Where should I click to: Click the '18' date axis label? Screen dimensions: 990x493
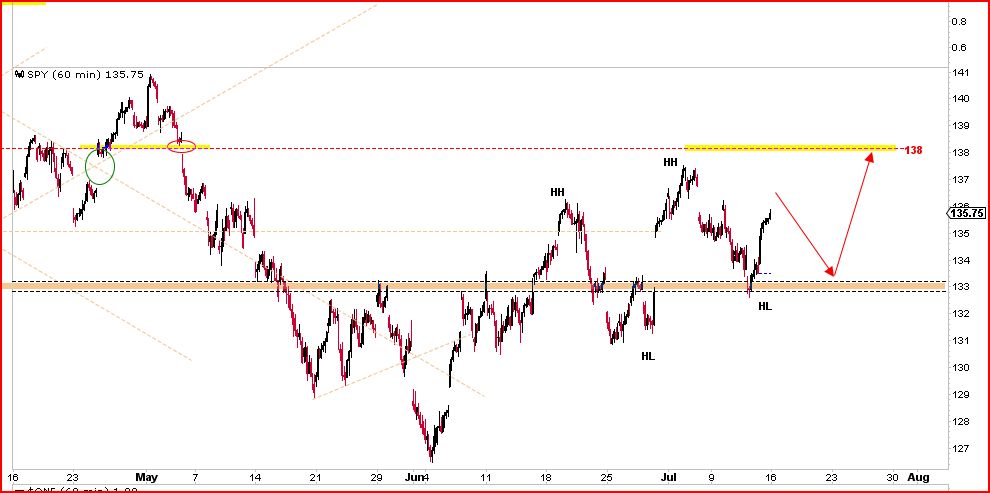tap(546, 477)
